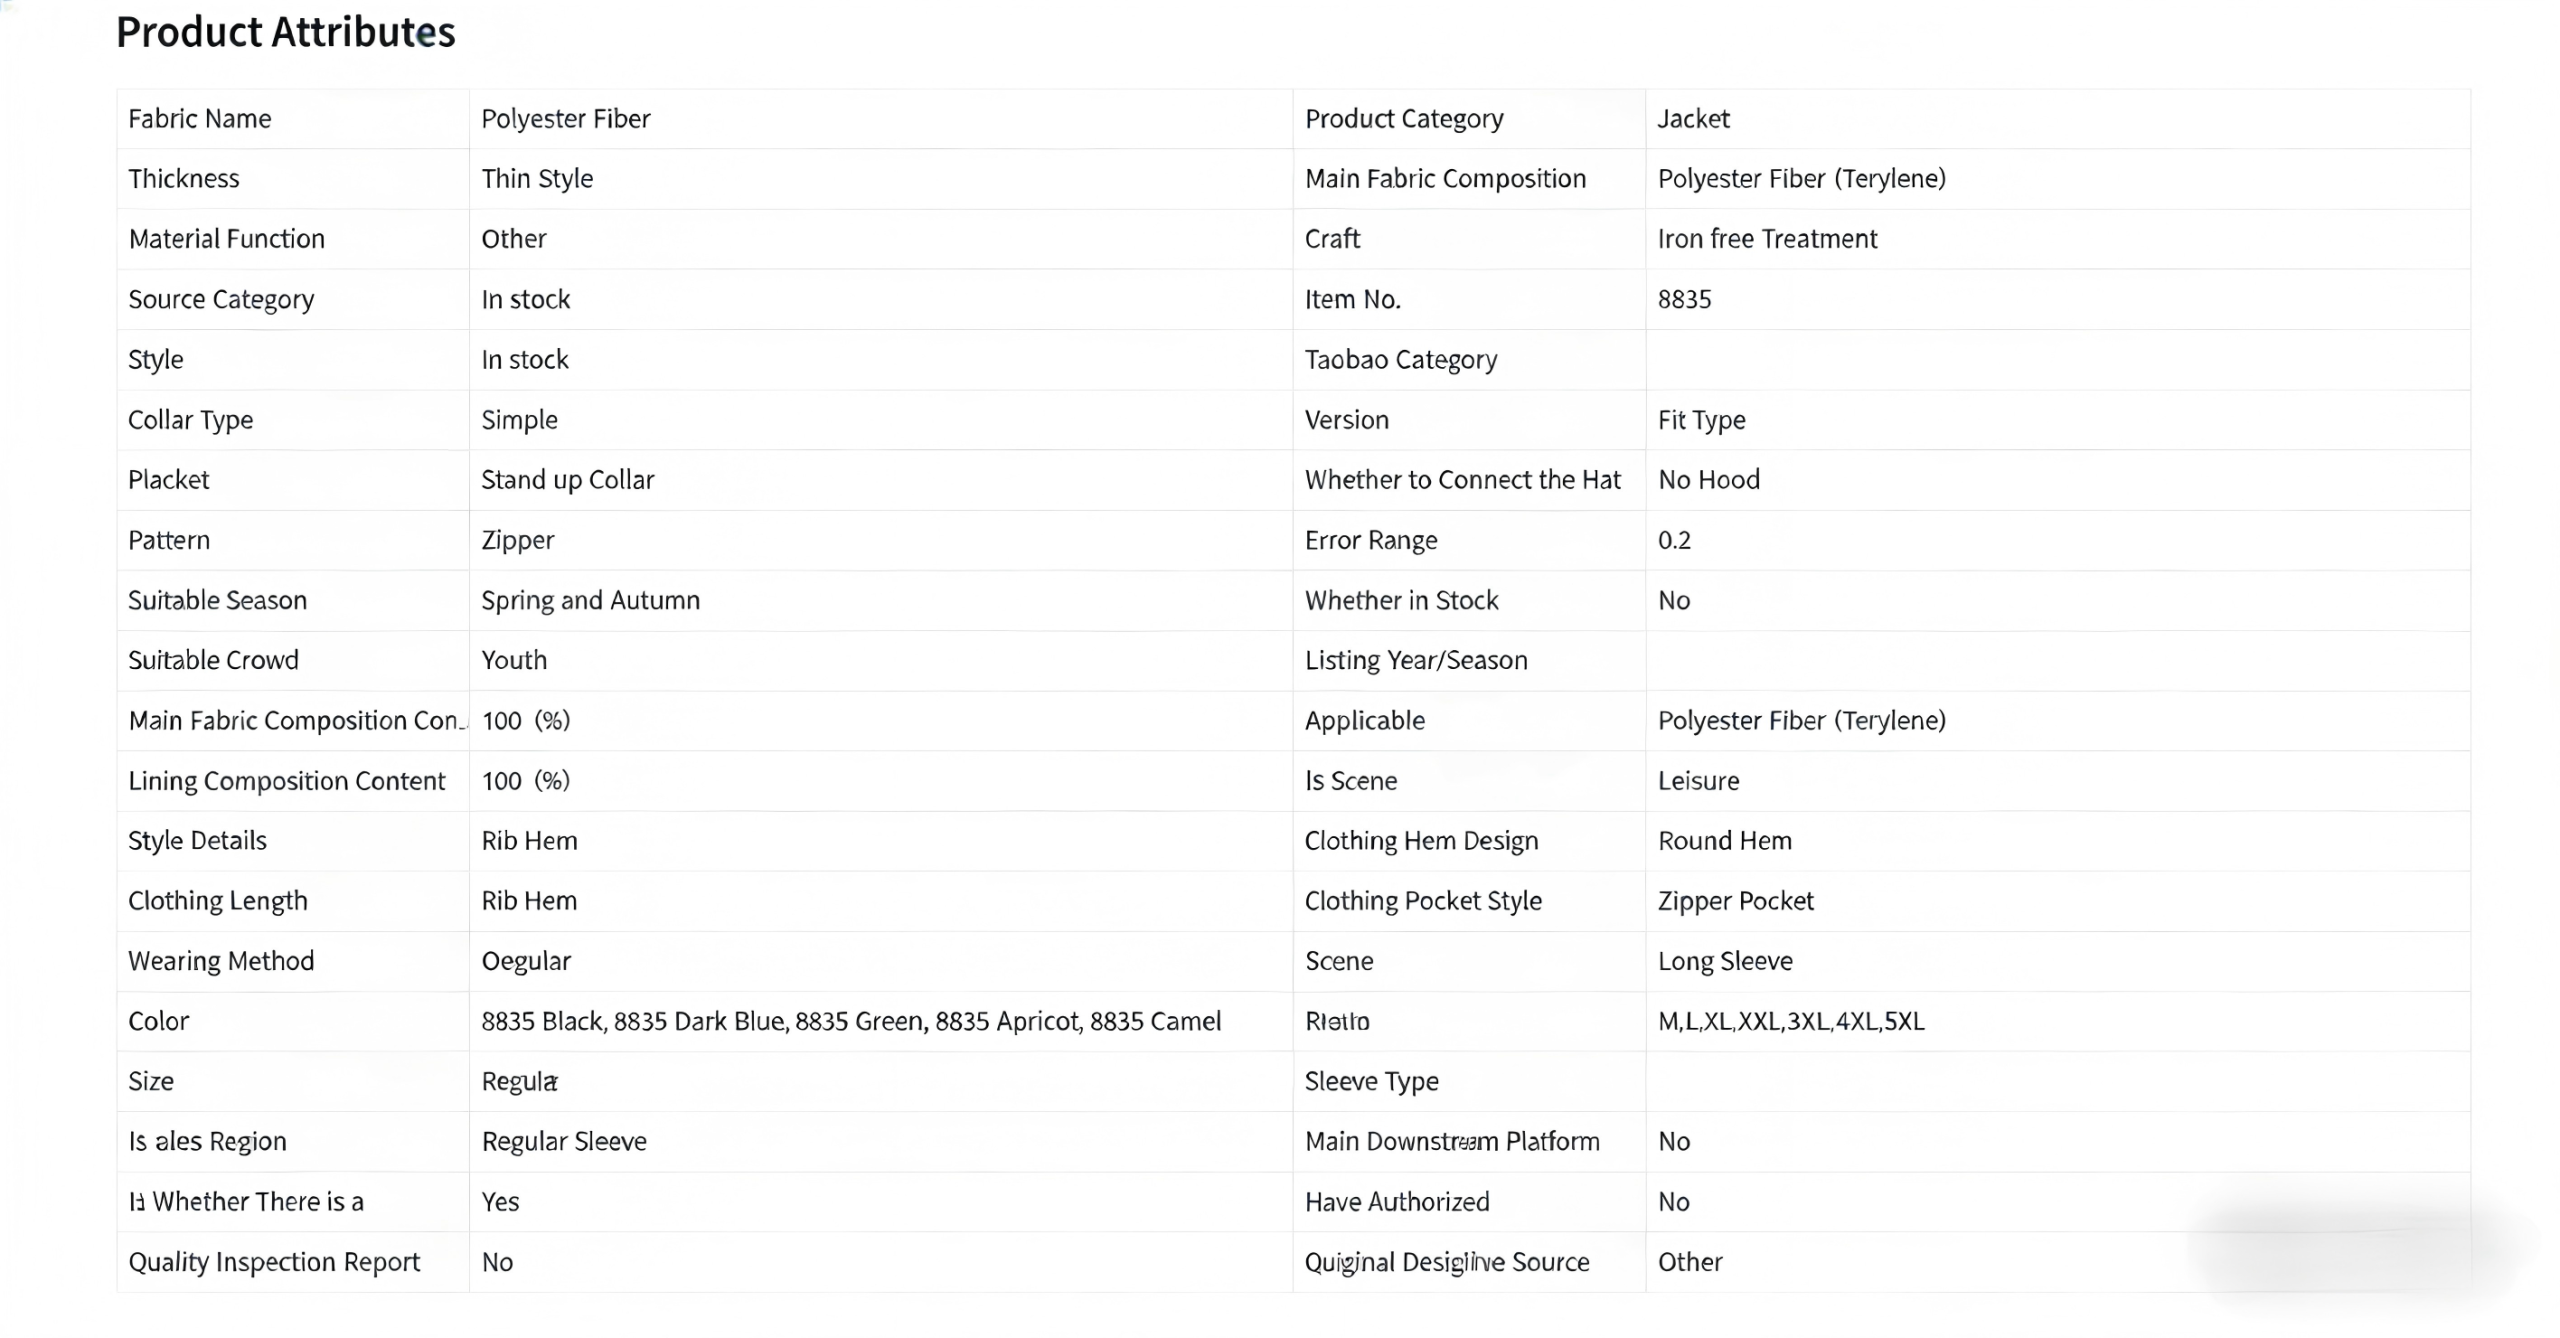Click the Main Downstream Platform label
Screen dimensions: 2560x1338
(1451, 1141)
